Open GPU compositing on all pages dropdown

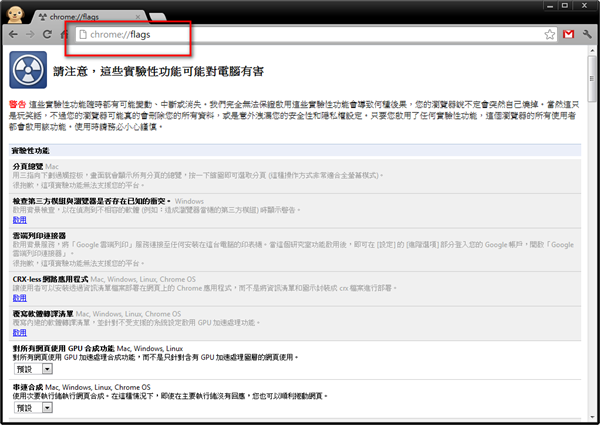click(33, 369)
